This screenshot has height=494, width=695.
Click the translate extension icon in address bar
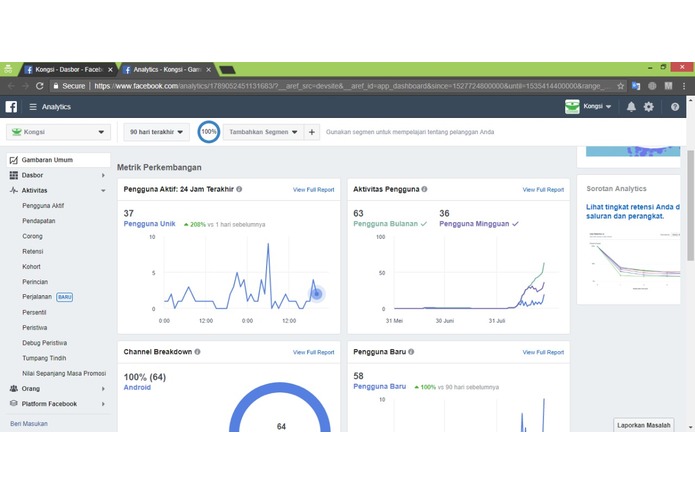[x=636, y=86]
